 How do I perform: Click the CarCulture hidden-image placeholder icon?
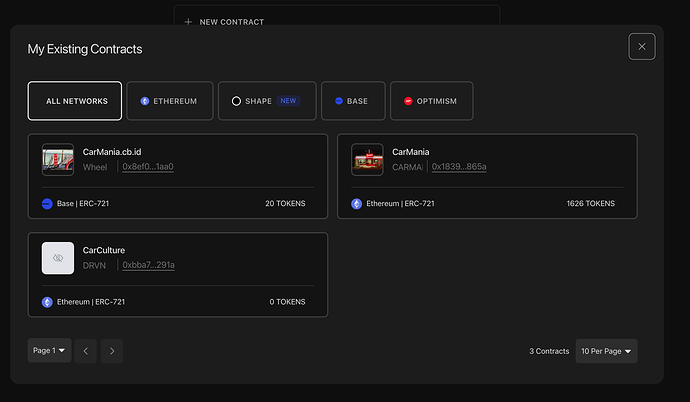58,258
